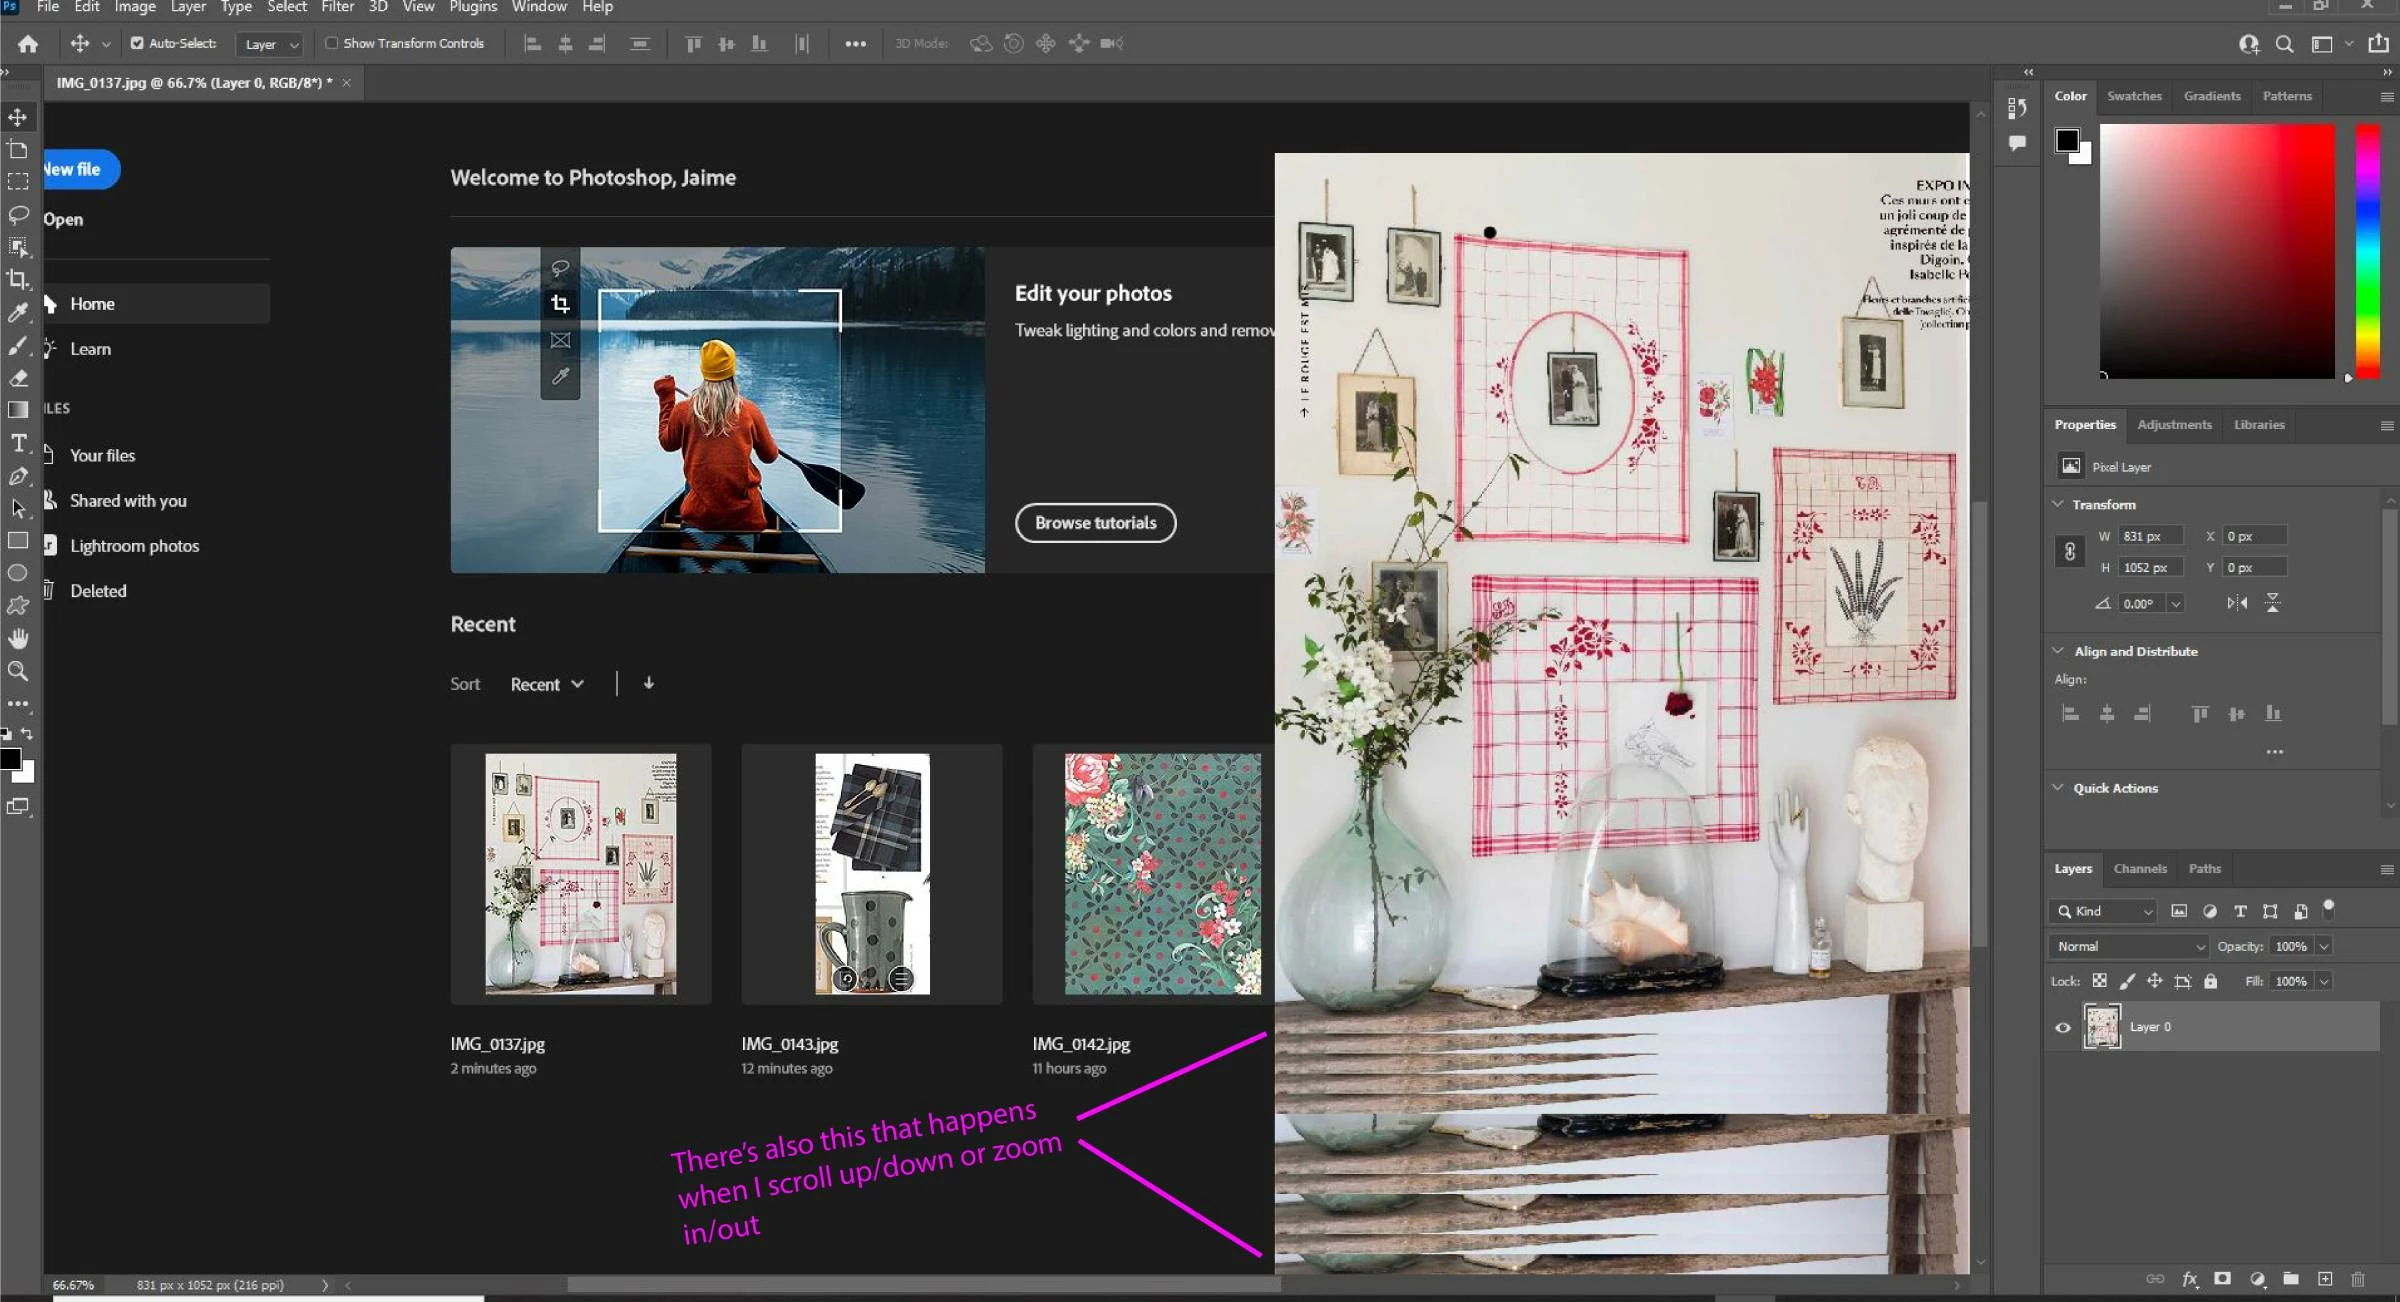Select the Eyedropper tool

click(x=18, y=312)
